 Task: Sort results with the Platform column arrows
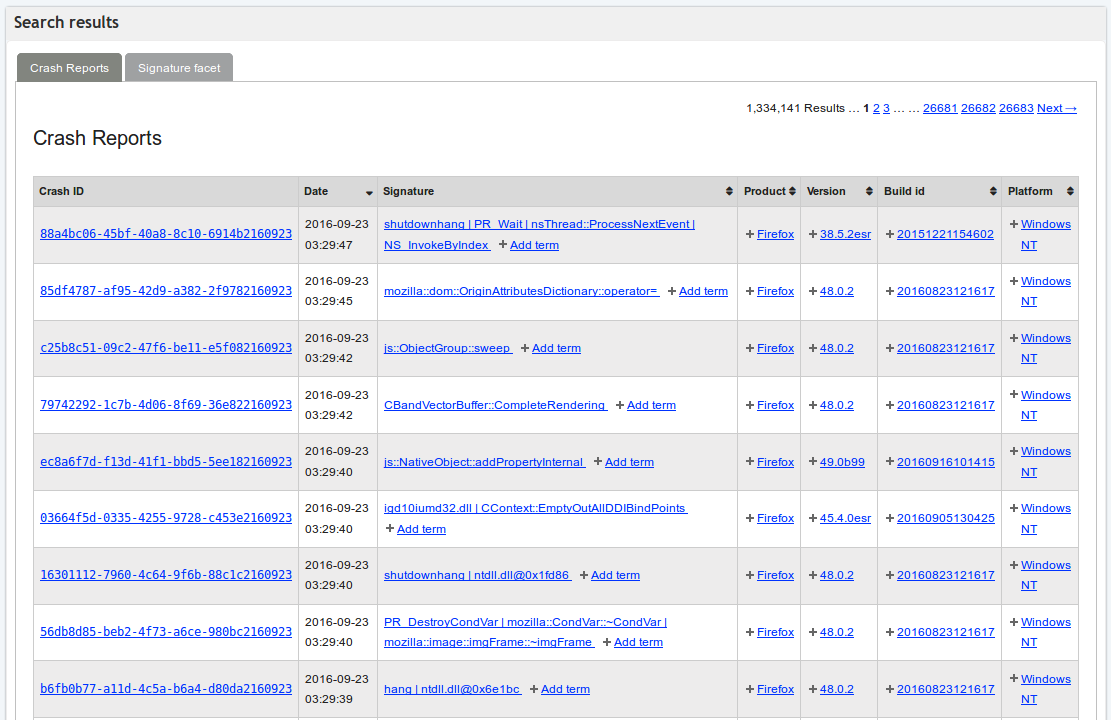point(1069,191)
